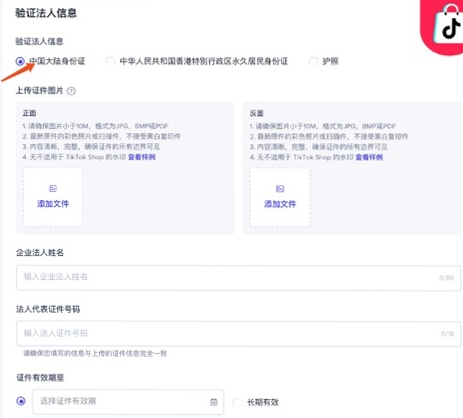Open 查看样例 link in back-side instructions
This screenshot has height=418, width=463.
point(369,157)
